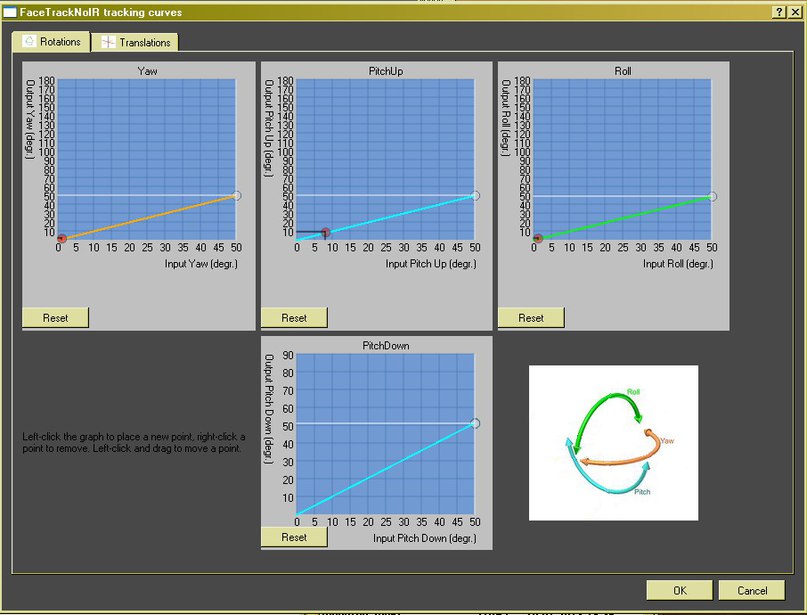Click the PitchUp curve endpoint circle
This screenshot has width=807, height=615.
click(475, 196)
